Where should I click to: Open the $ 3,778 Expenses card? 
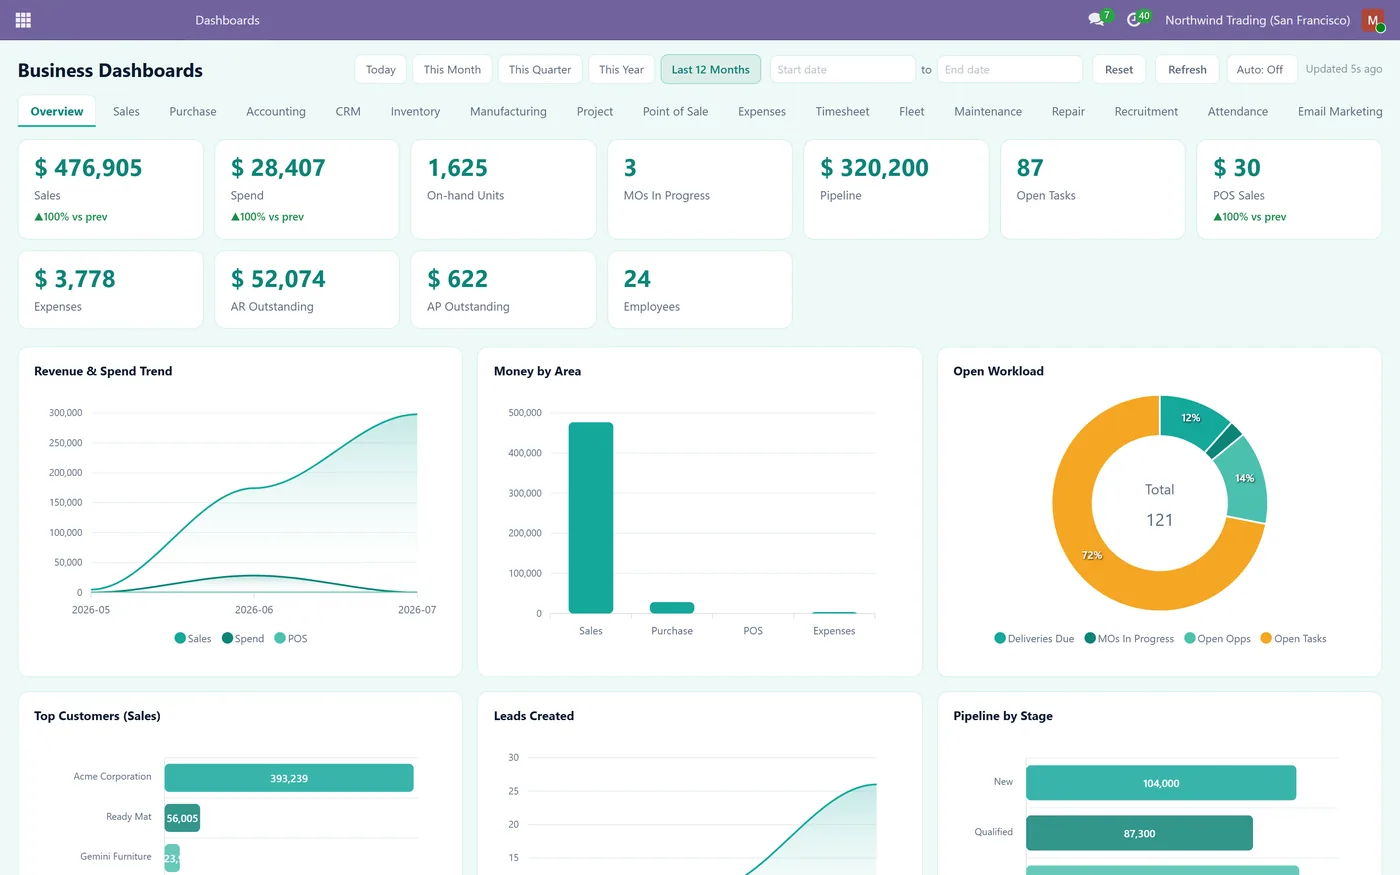[110, 290]
